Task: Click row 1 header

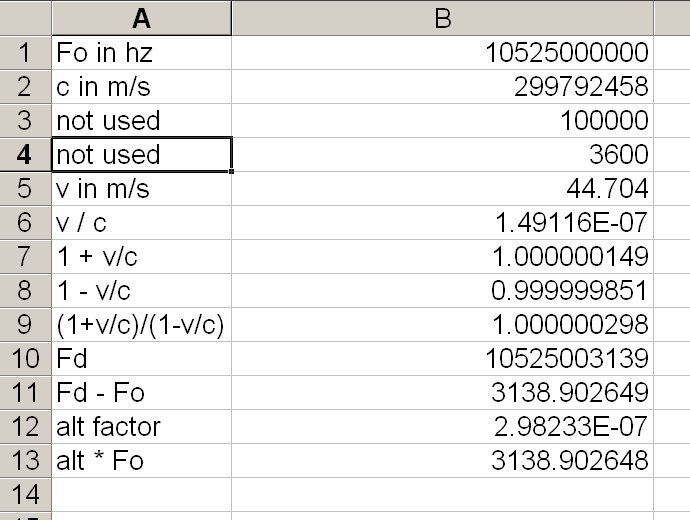Action: point(25,53)
